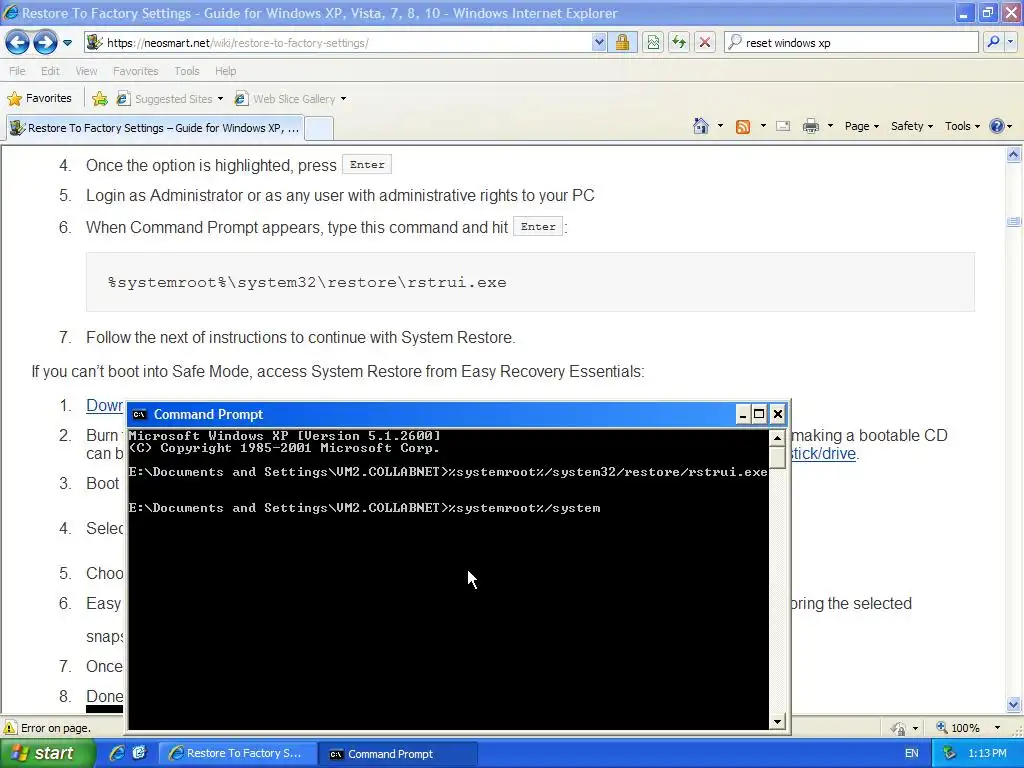
Task: Open the Favorites menu in menu bar
Action: point(135,71)
